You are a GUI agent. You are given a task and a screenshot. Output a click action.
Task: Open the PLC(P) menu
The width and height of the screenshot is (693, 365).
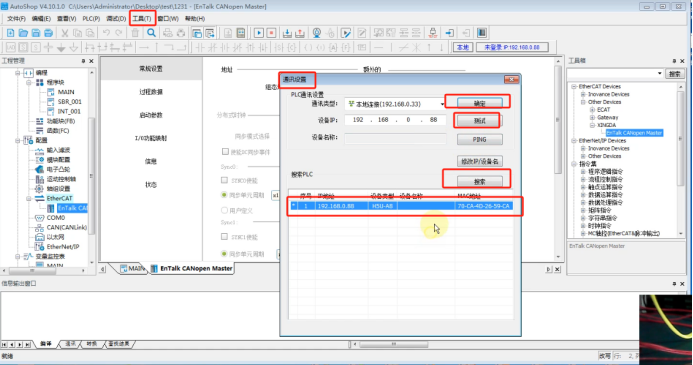coord(91,19)
